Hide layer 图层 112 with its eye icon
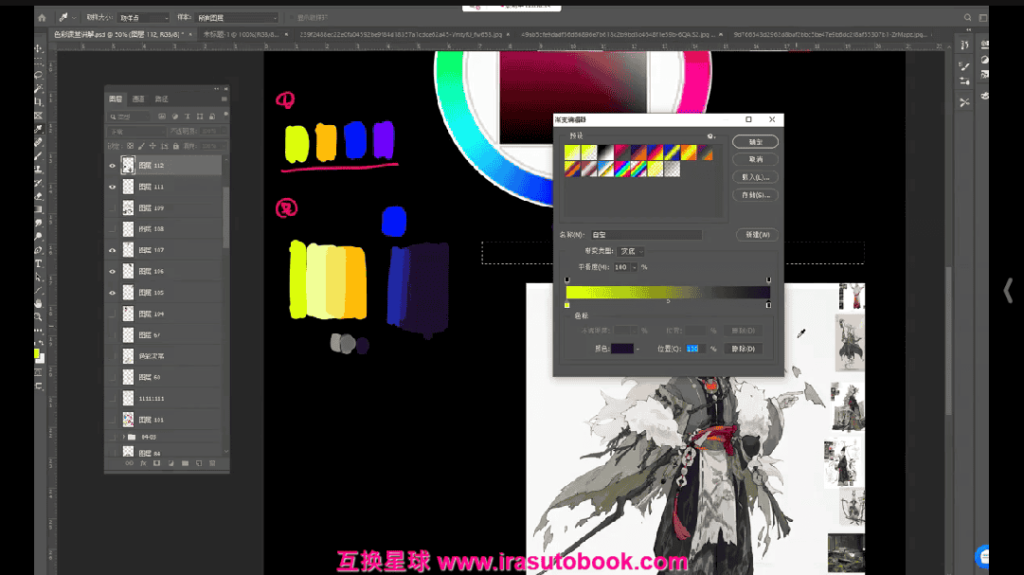This screenshot has width=1024, height=575. coord(112,166)
